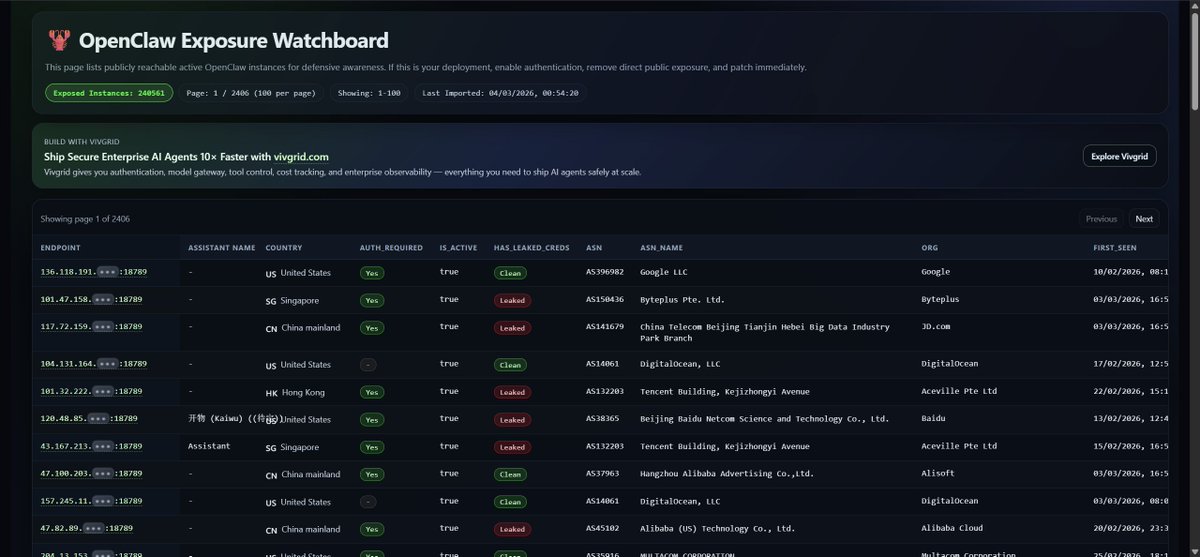This screenshot has height=557, width=1200.
Task: Click the Previous page button
Action: 1101,219
